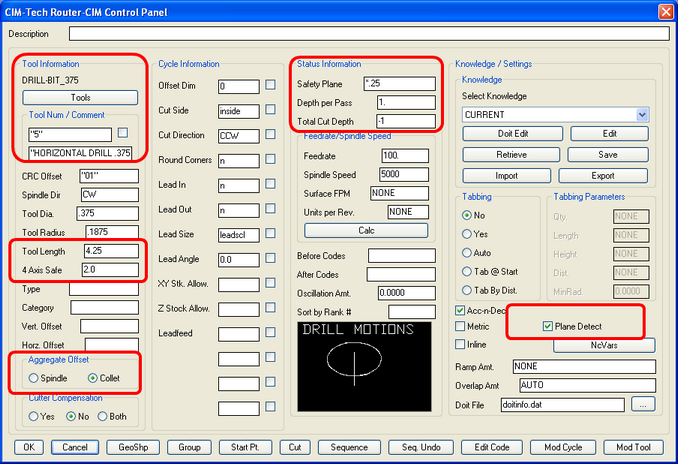The image size is (678, 464).
Task: Click the Description input field
Action: pyautogui.click(x=369, y=34)
